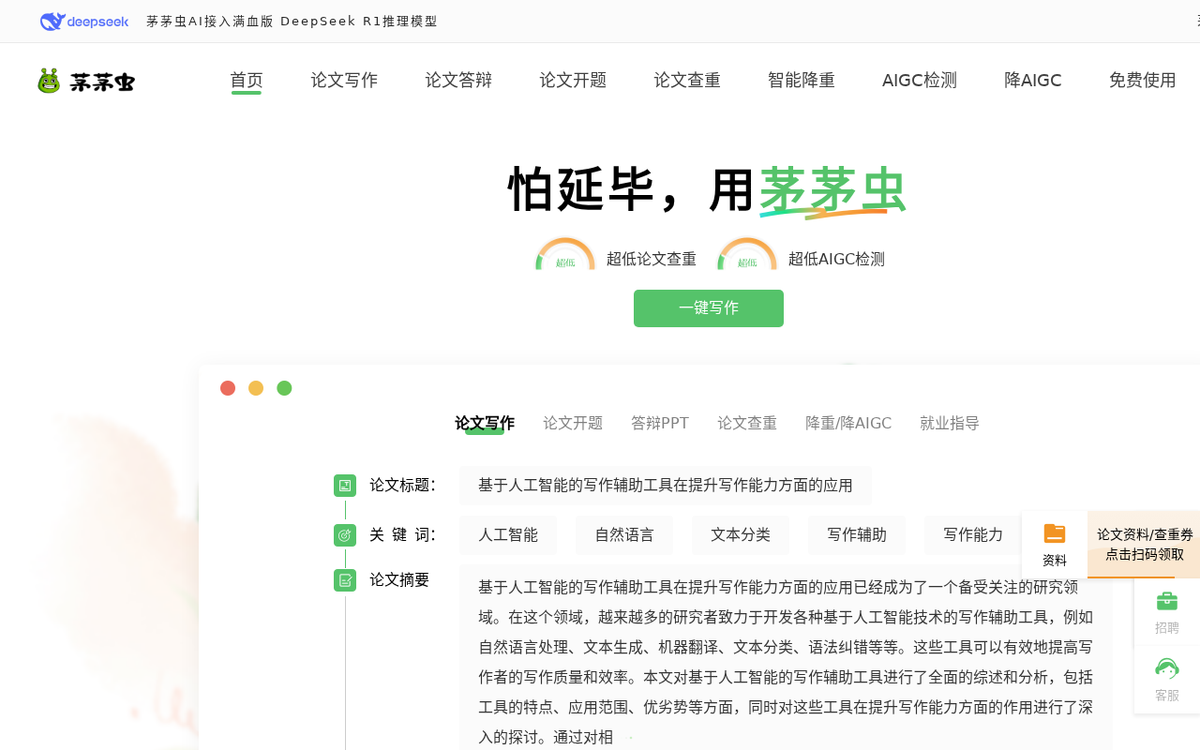Click the 超低论文查重 gauge icon
Image resolution: width=1200 pixels, height=750 pixels.
pyautogui.click(x=565, y=257)
